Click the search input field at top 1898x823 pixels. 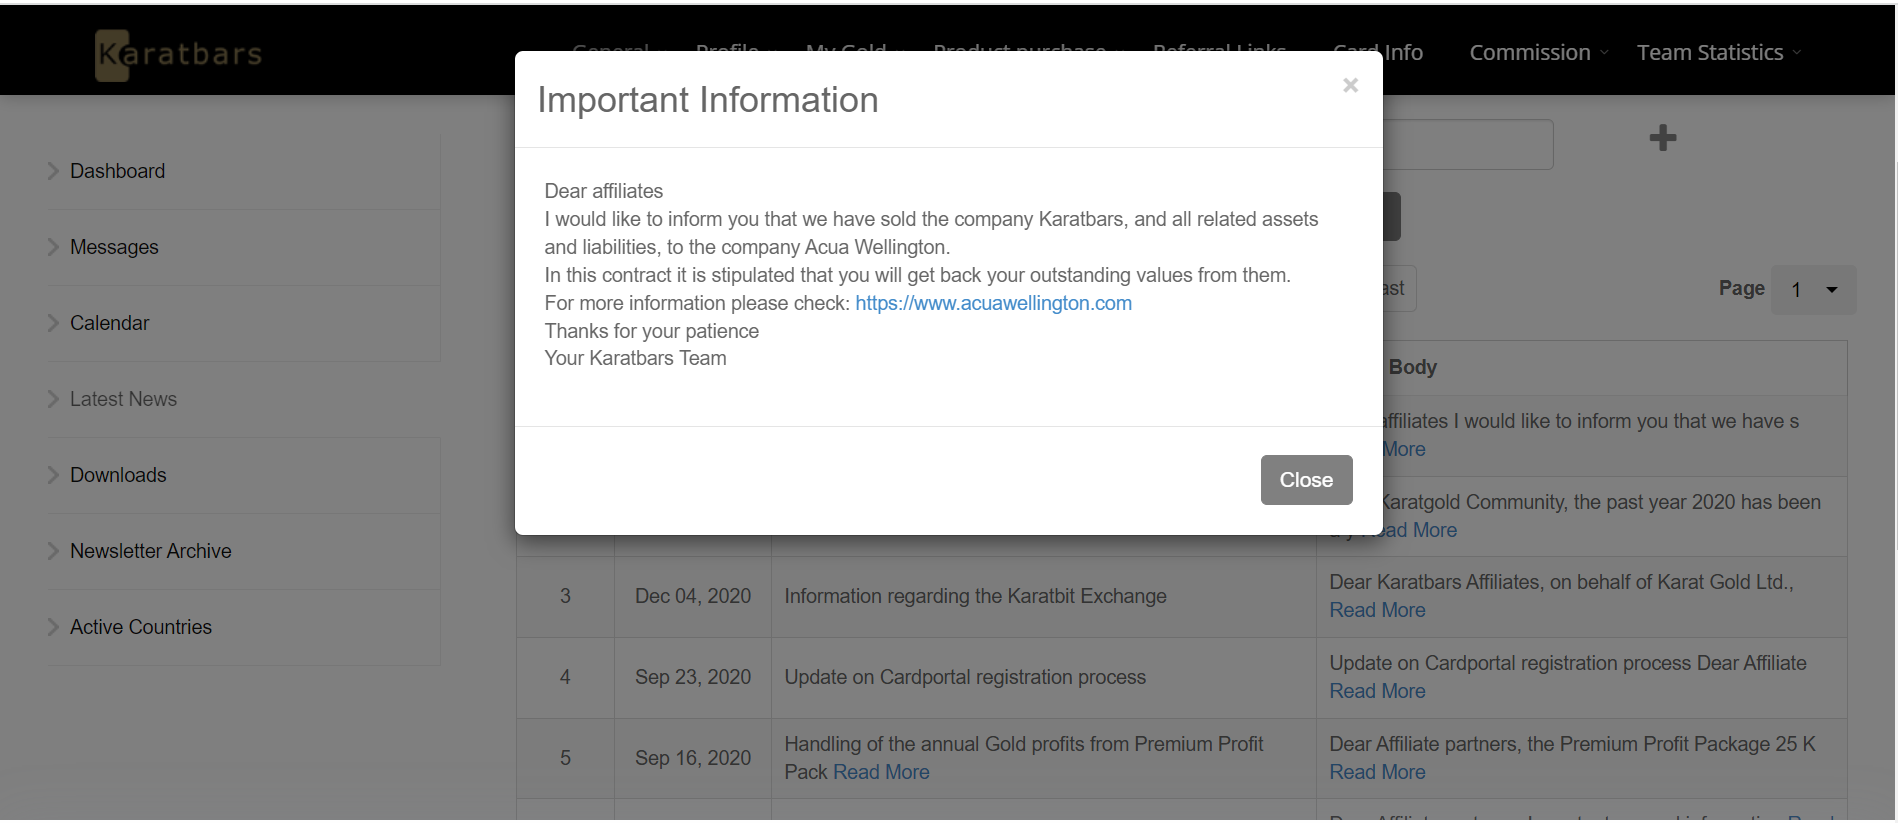pos(1468,145)
